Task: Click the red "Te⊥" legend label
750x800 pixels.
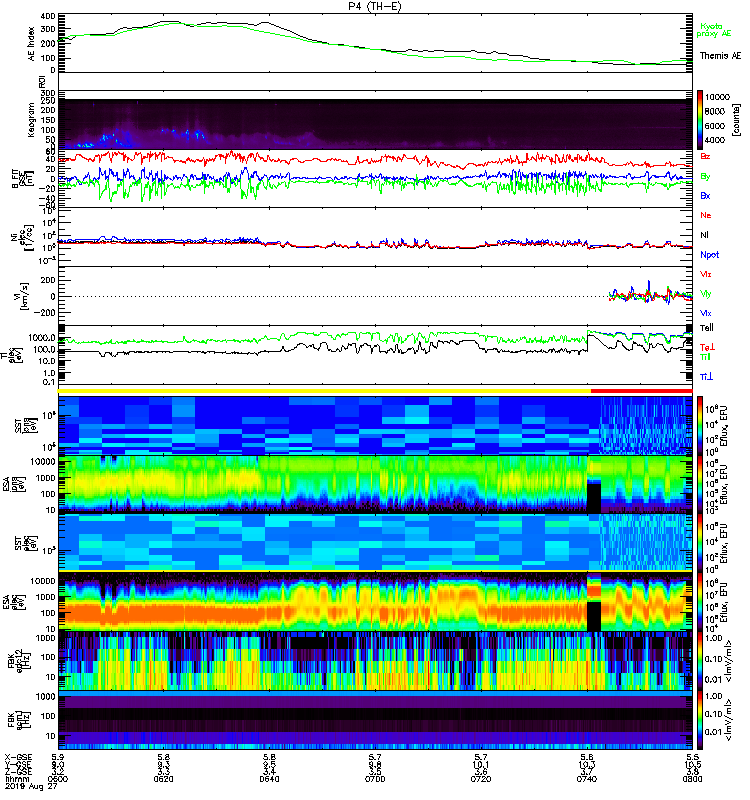Action: point(707,347)
